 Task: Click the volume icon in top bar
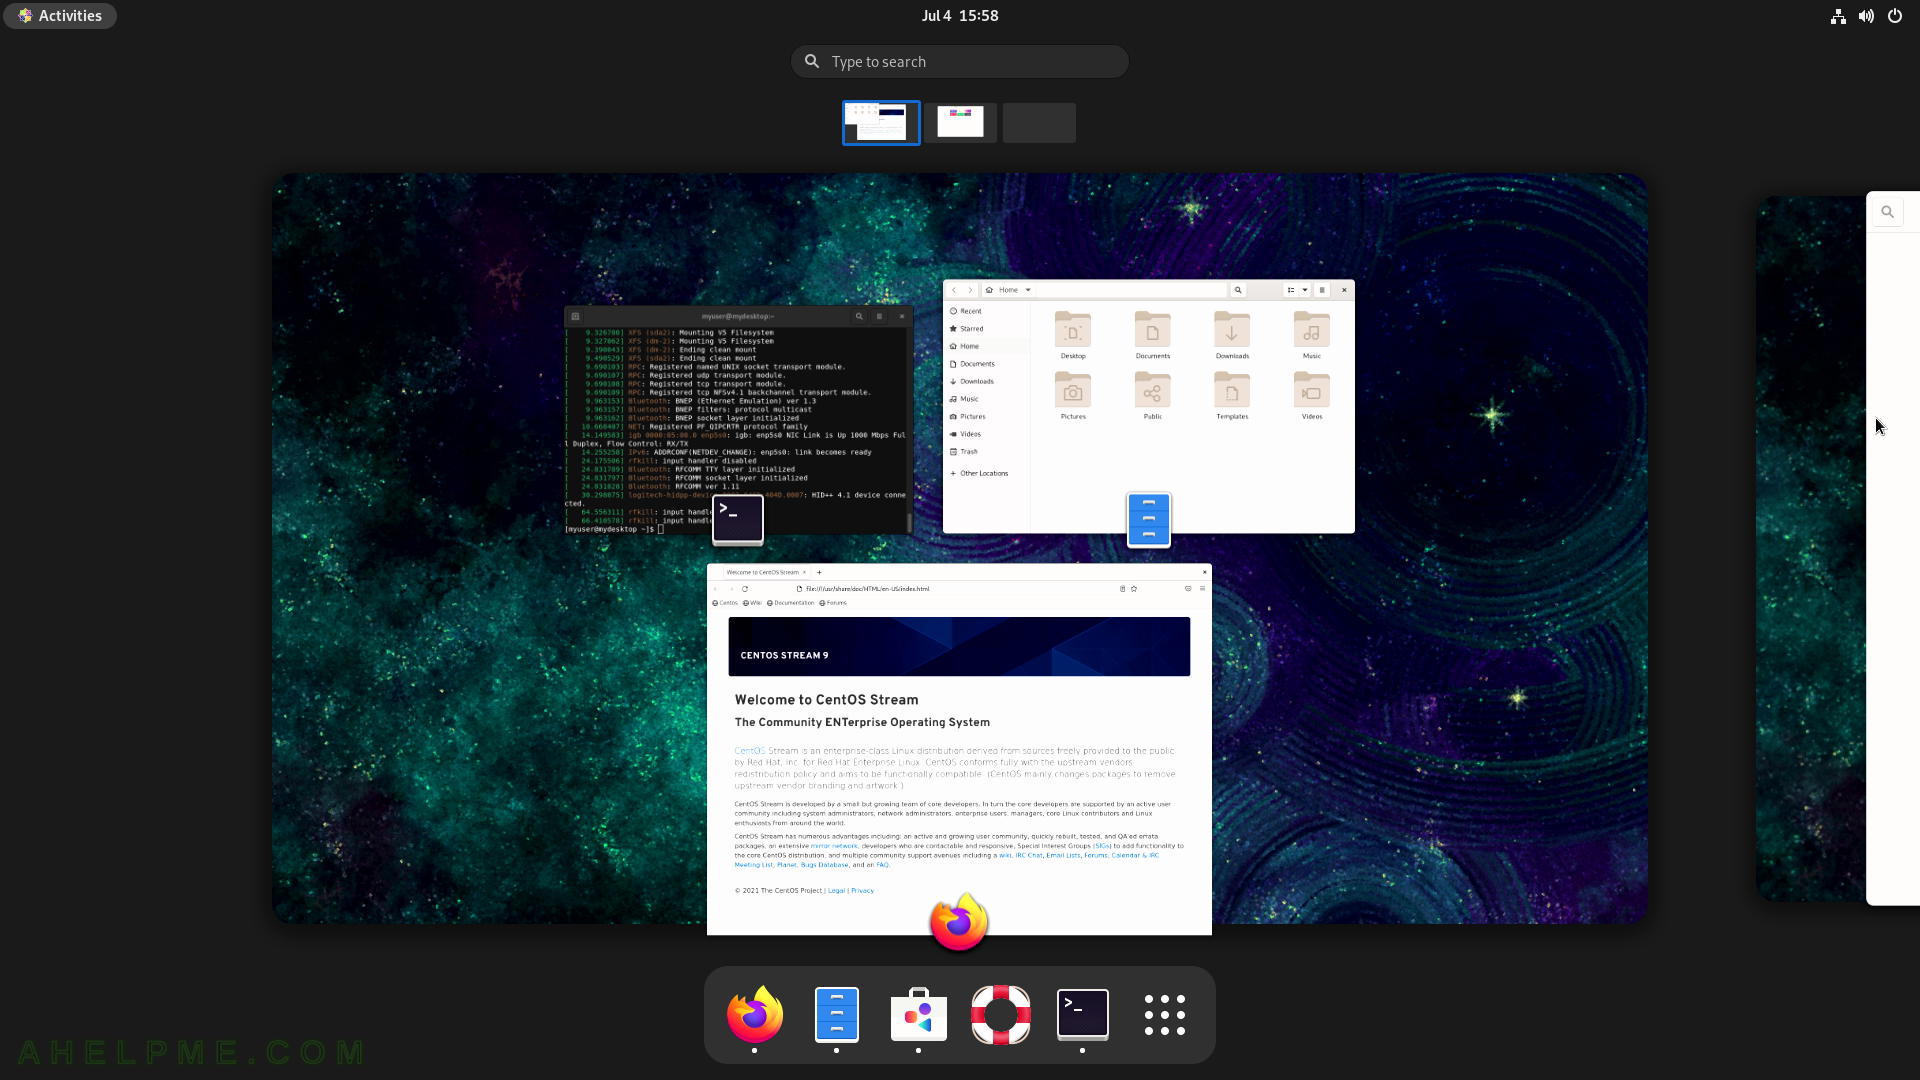click(x=1866, y=16)
